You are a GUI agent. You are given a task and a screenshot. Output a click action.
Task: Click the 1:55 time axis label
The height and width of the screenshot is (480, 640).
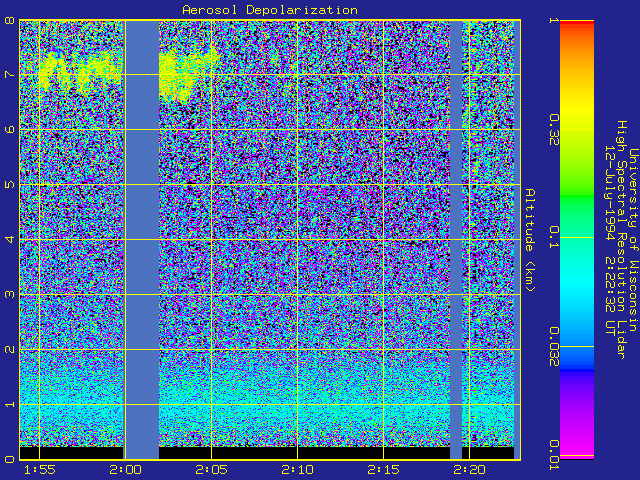[39, 470]
